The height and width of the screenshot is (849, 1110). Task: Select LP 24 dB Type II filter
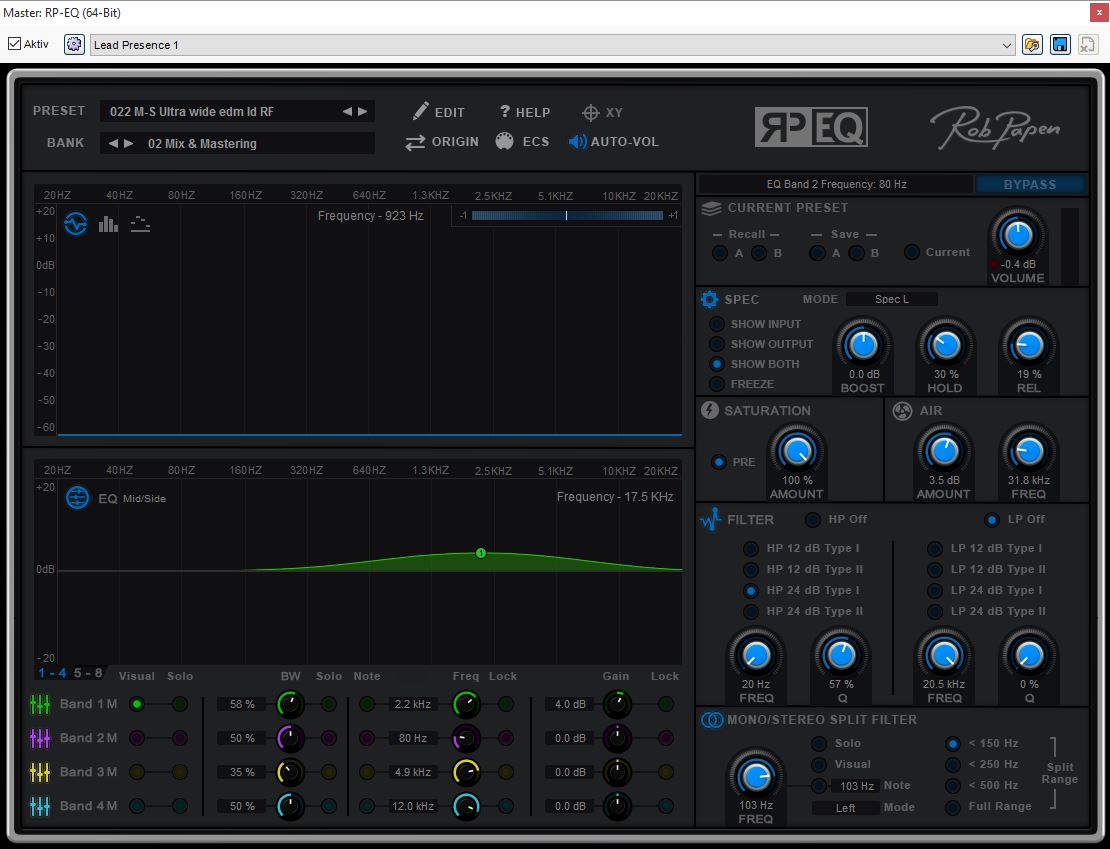click(x=934, y=611)
